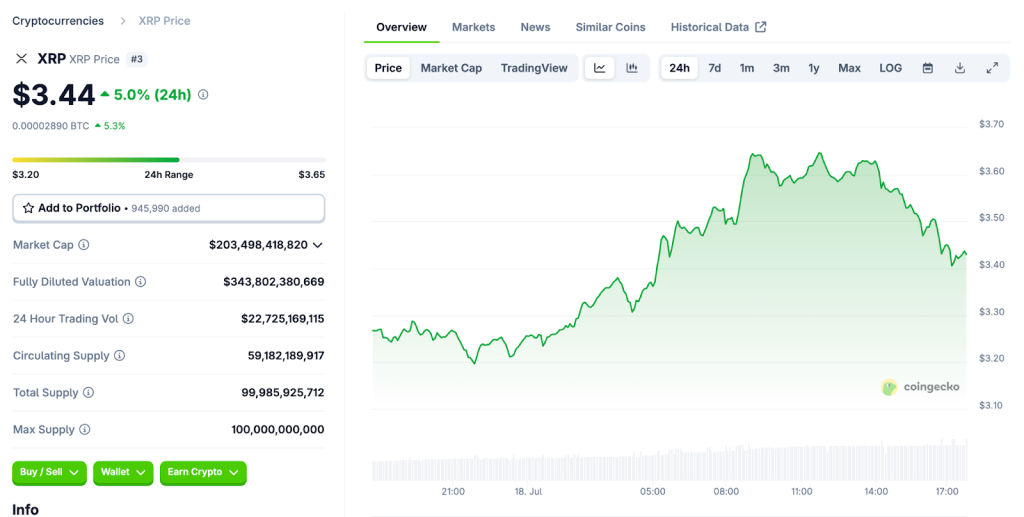Click the volume bars below the chart
The height and width of the screenshot is (517, 1024).
coord(669,462)
